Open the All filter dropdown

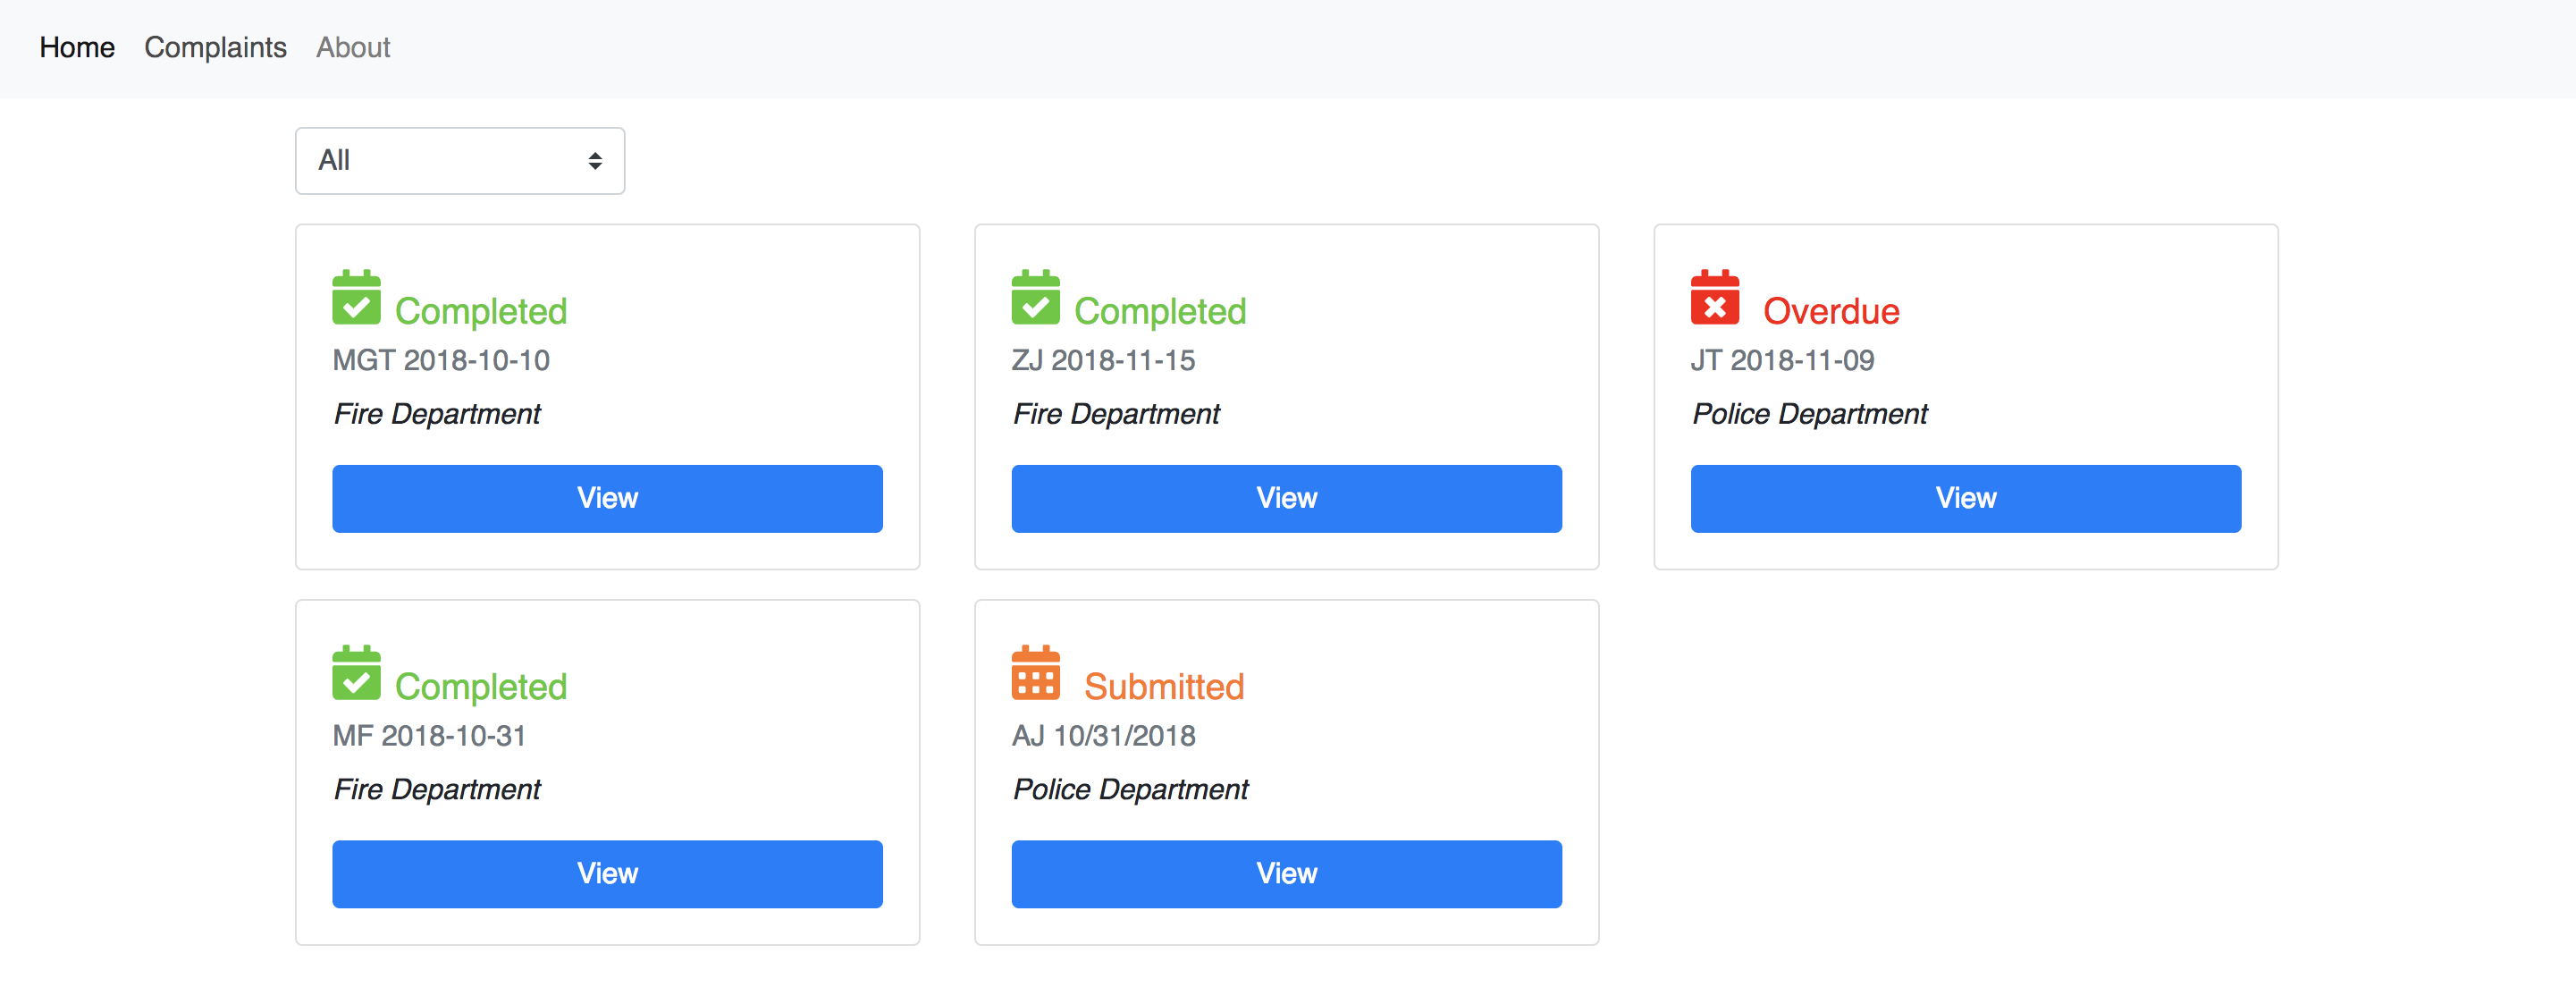coord(459,161)
